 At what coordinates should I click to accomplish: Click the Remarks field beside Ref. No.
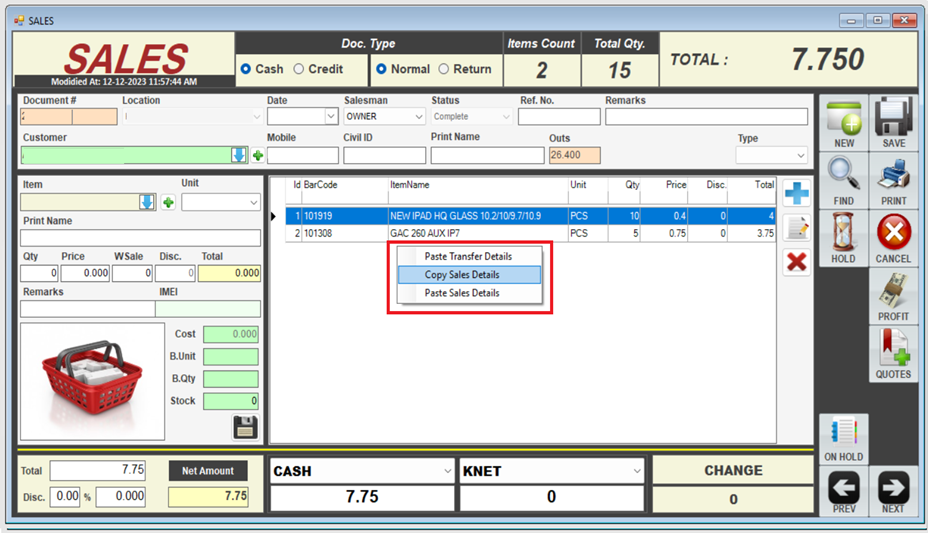706,117
